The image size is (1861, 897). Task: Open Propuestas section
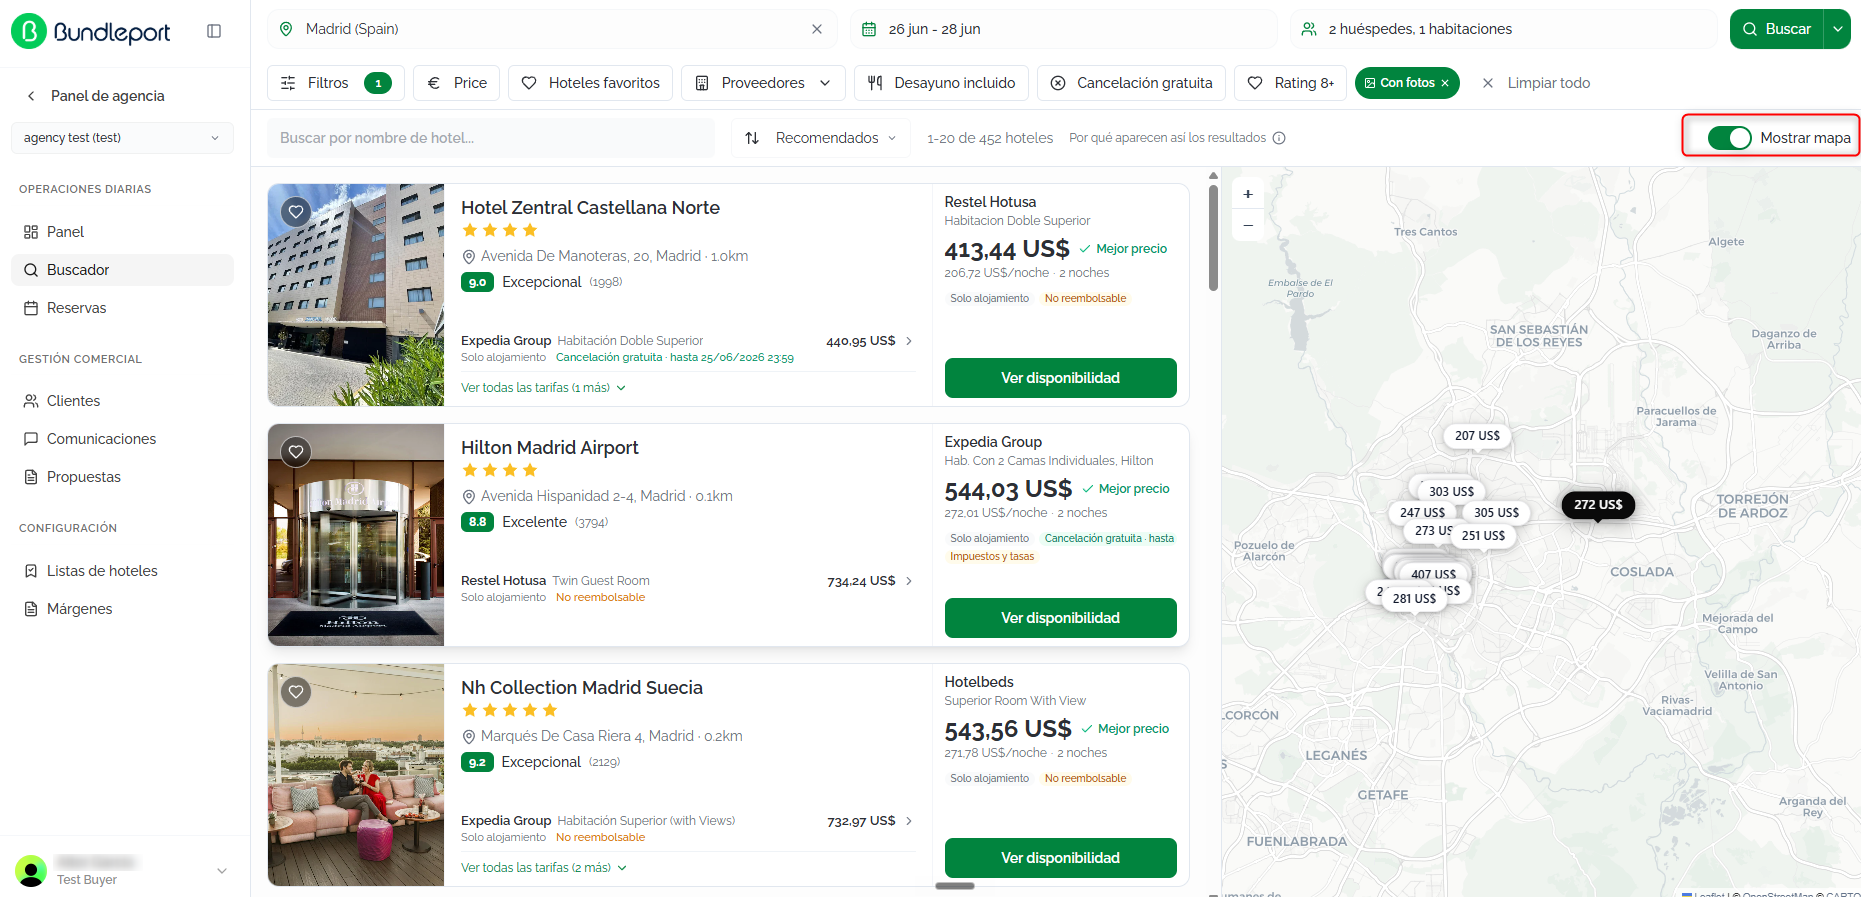tap(122, 477)
